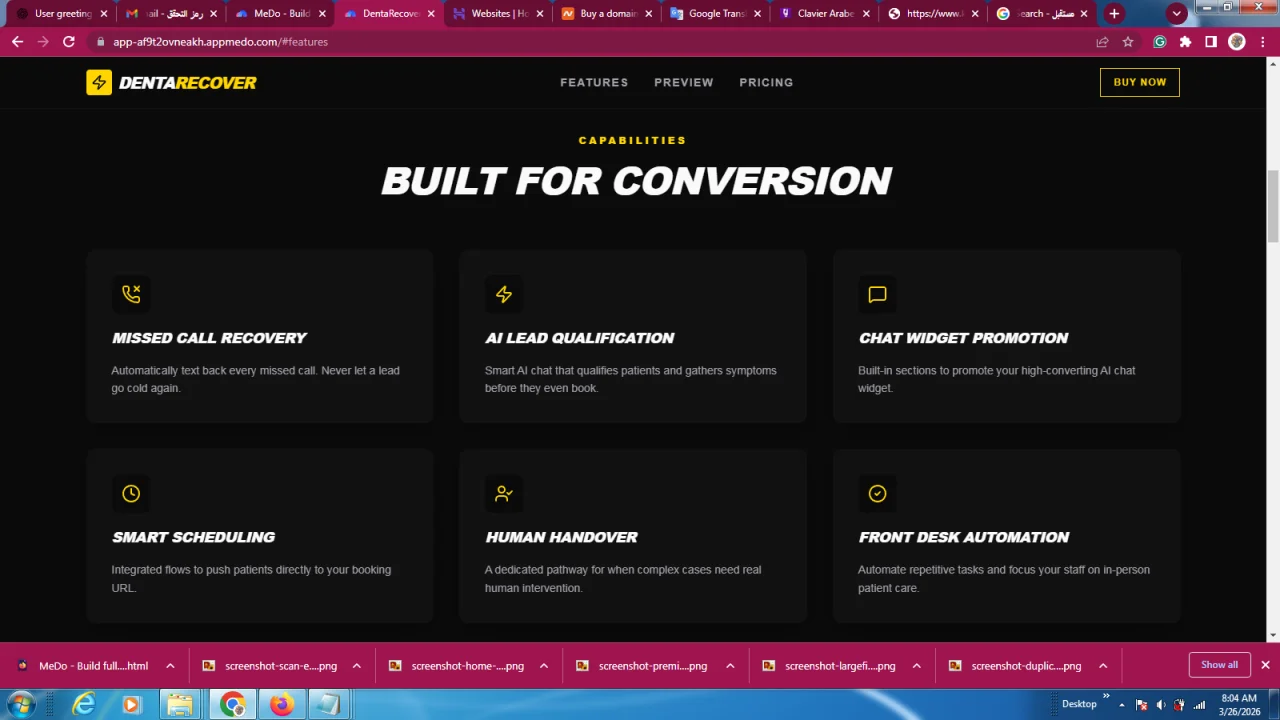
Task: Click the Chat Widget Promotion message icon
Action: pos(877,294)
